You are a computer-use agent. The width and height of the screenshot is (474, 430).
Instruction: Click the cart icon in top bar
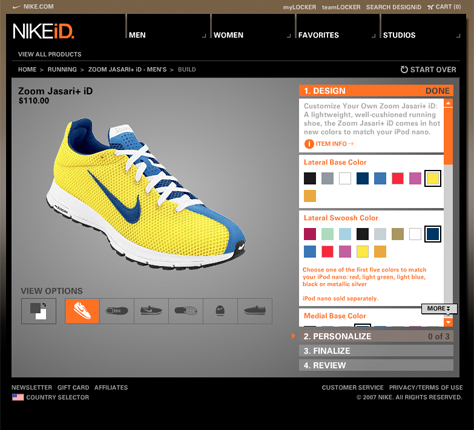431,7
